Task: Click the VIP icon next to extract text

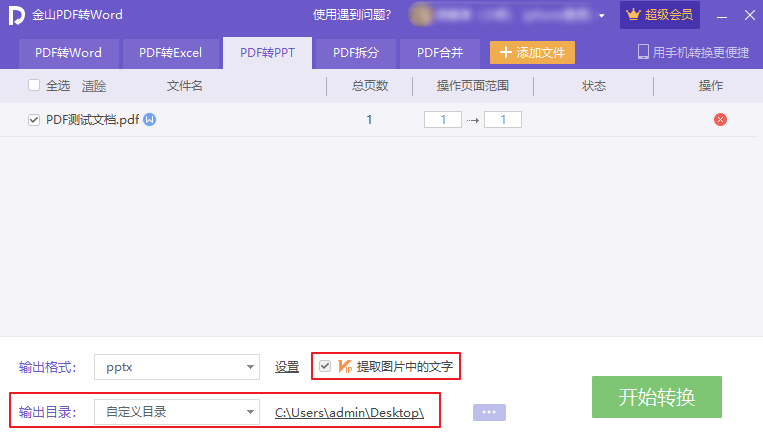Action: (345, 366)
